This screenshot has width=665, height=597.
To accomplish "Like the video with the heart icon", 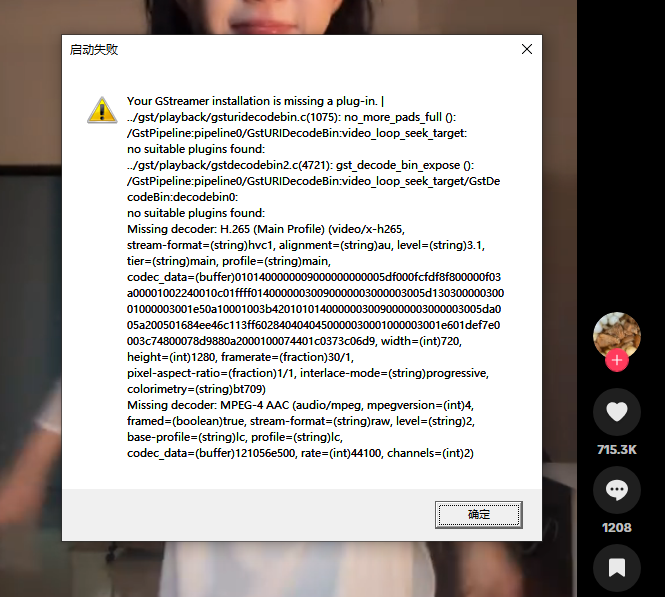I will [617, 412].
